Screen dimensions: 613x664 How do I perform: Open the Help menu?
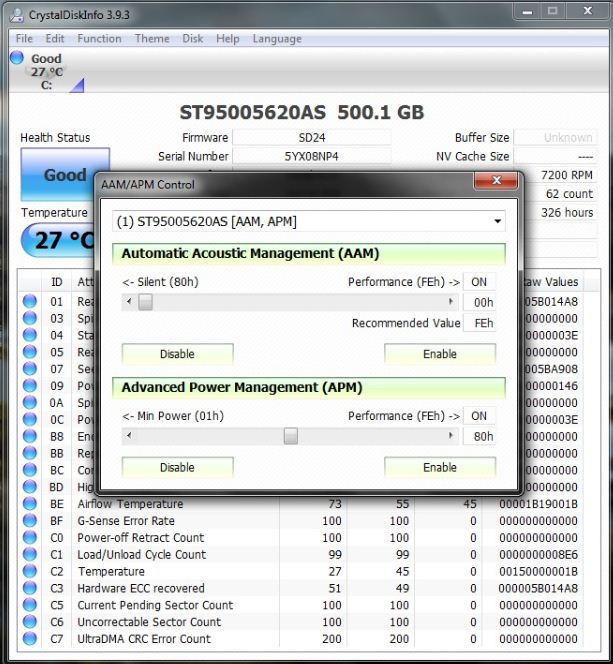pyautogui.click(x=228, y=39)
